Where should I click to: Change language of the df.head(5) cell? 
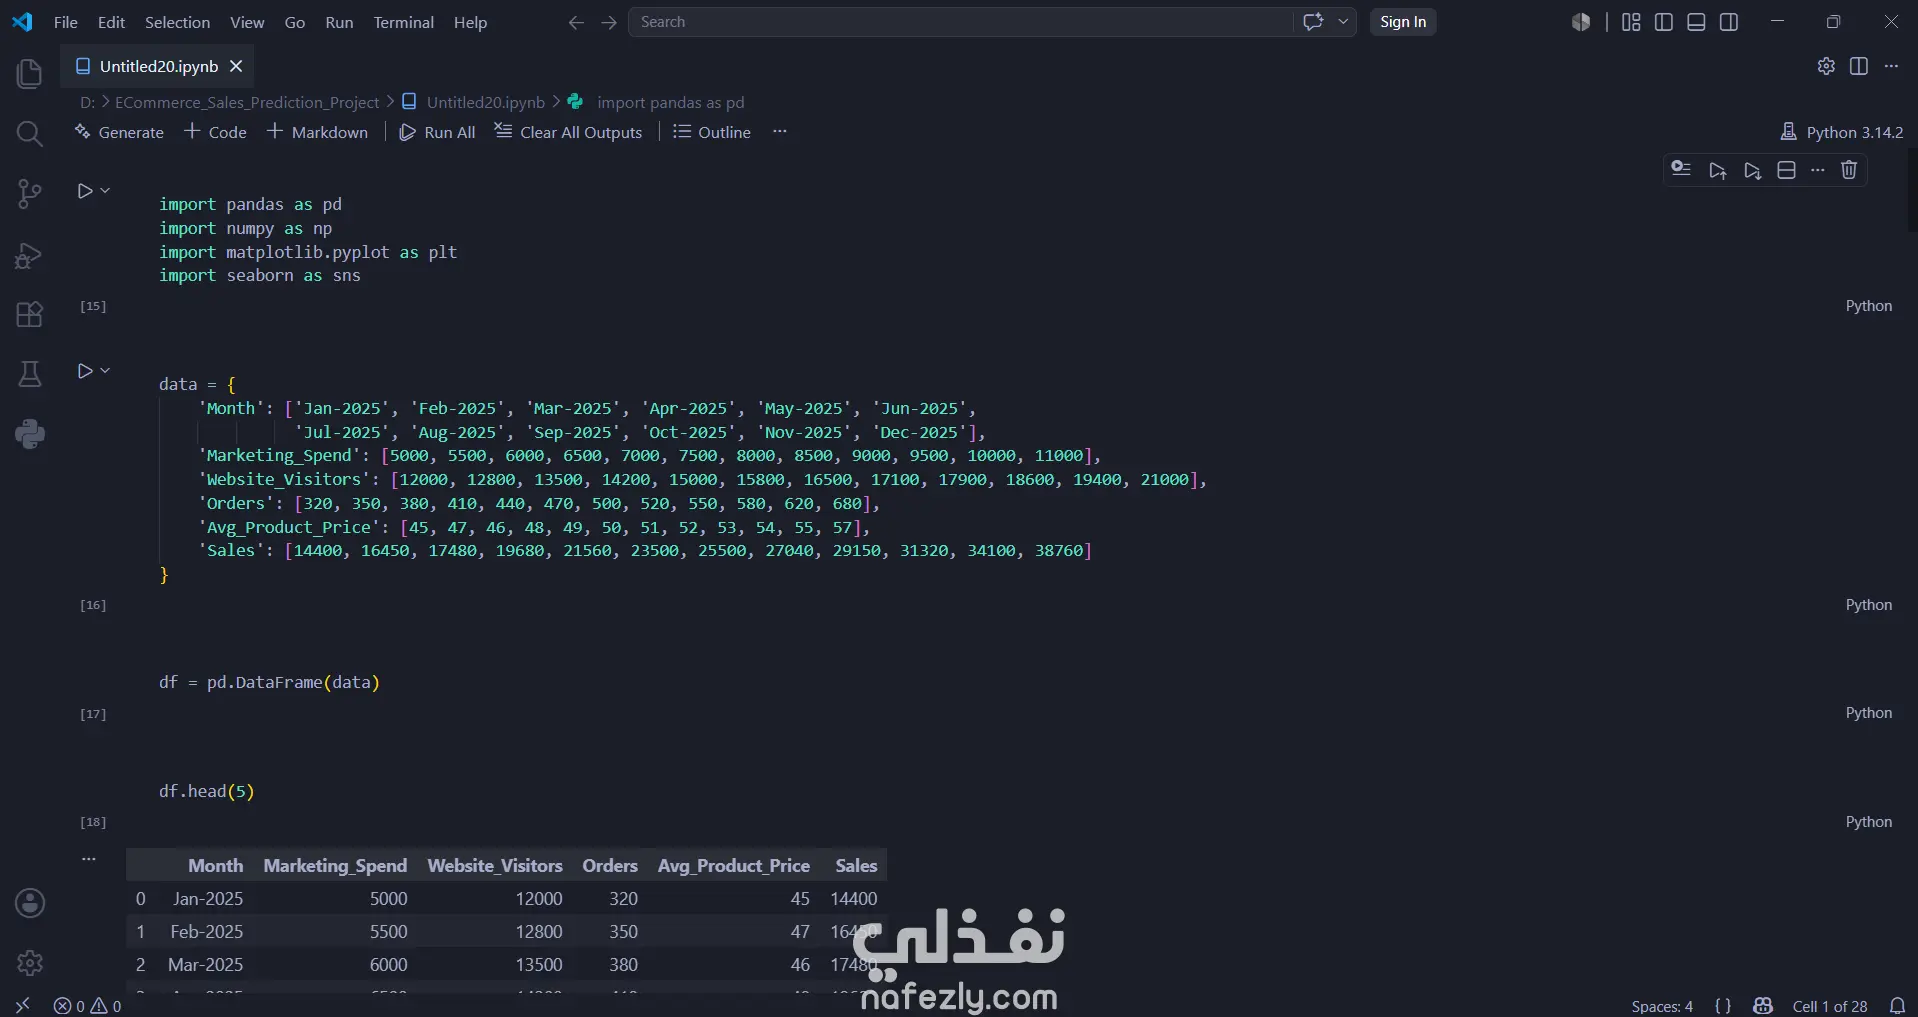[x=1869, y=822]
